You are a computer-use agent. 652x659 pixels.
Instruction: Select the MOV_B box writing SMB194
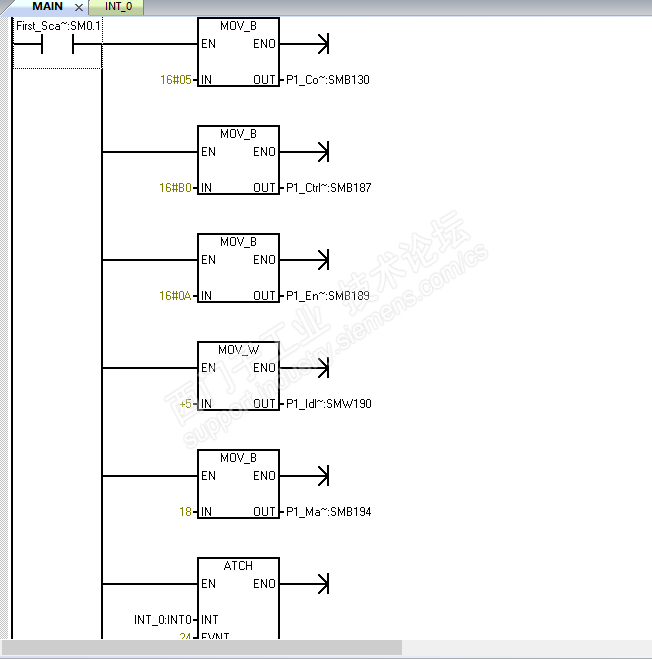238,484
